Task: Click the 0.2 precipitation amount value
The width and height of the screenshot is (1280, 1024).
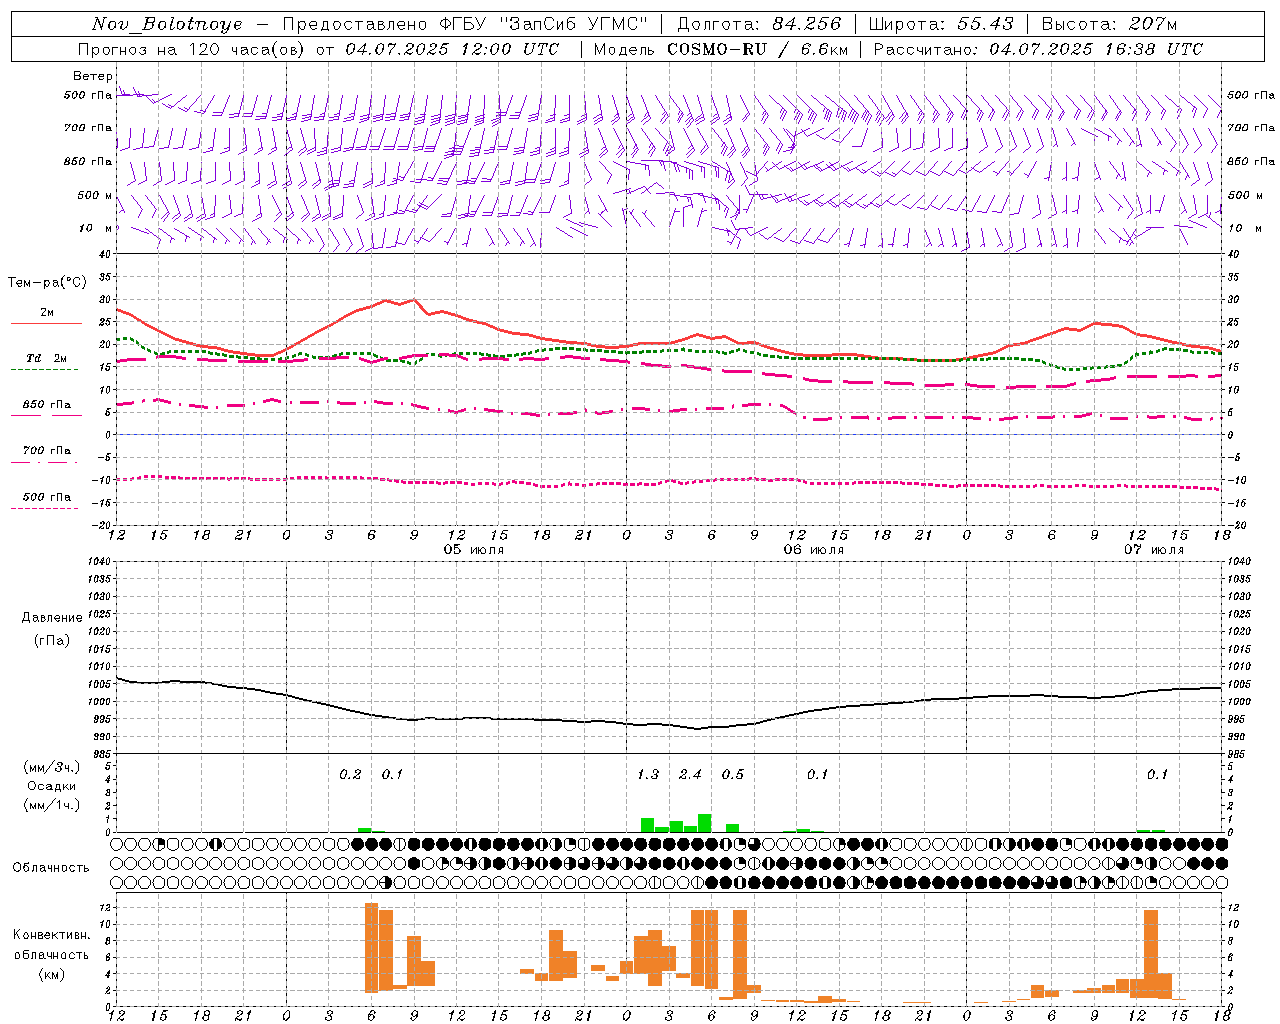Action: [350, 775]
